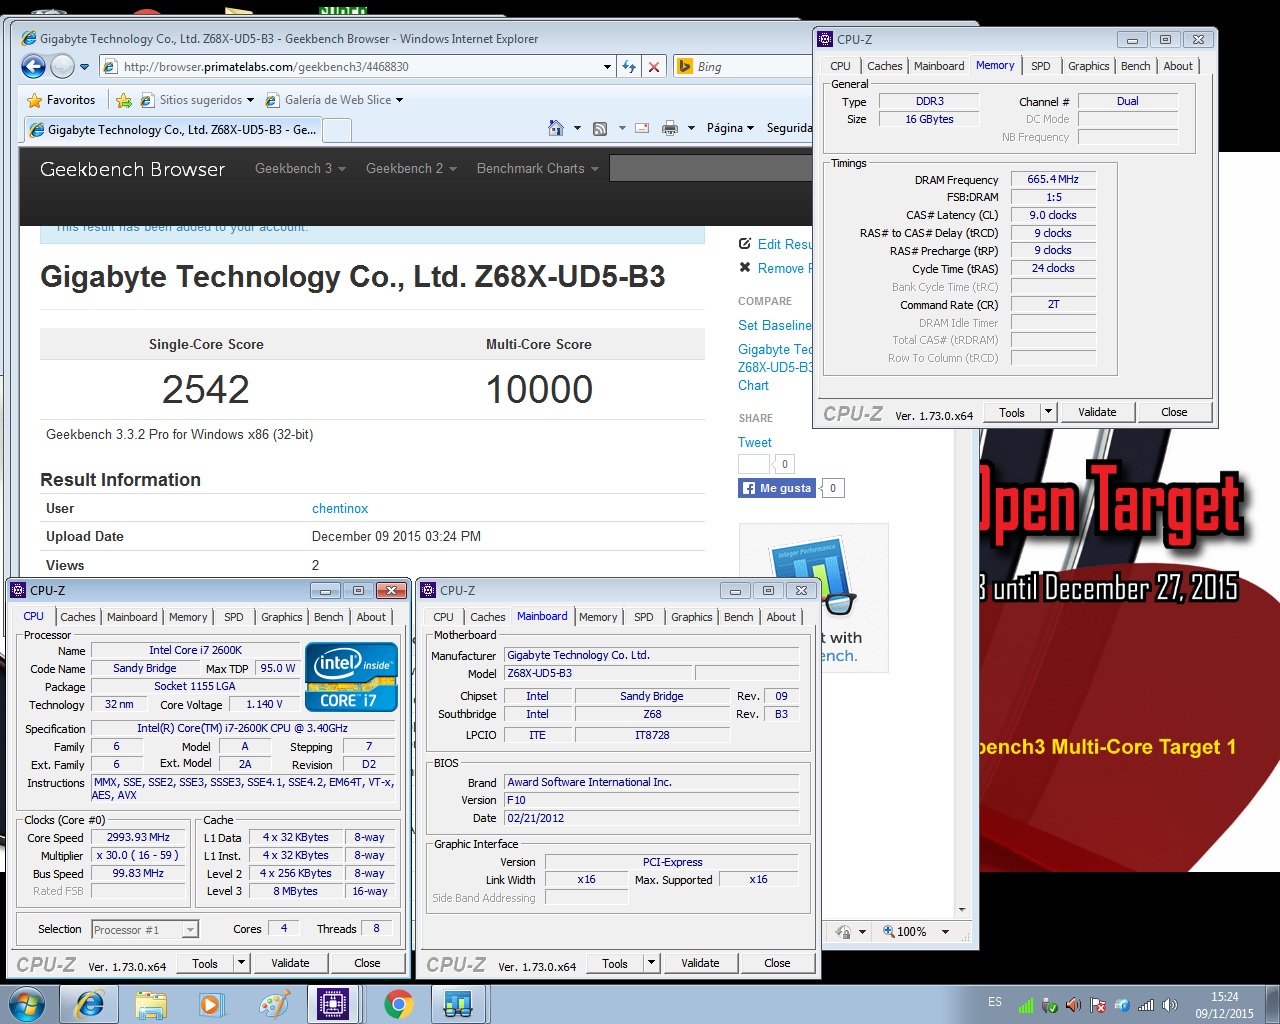The image size is (1280, 1024).
Task: Open Internet Explorer from the taskbar
Action: [x=90, y=1004]
